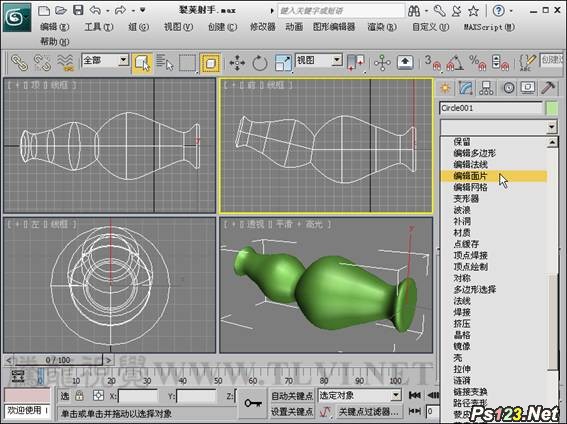
Task: Expand the modifier list dropdown arrow
Action: pos(551,127)
